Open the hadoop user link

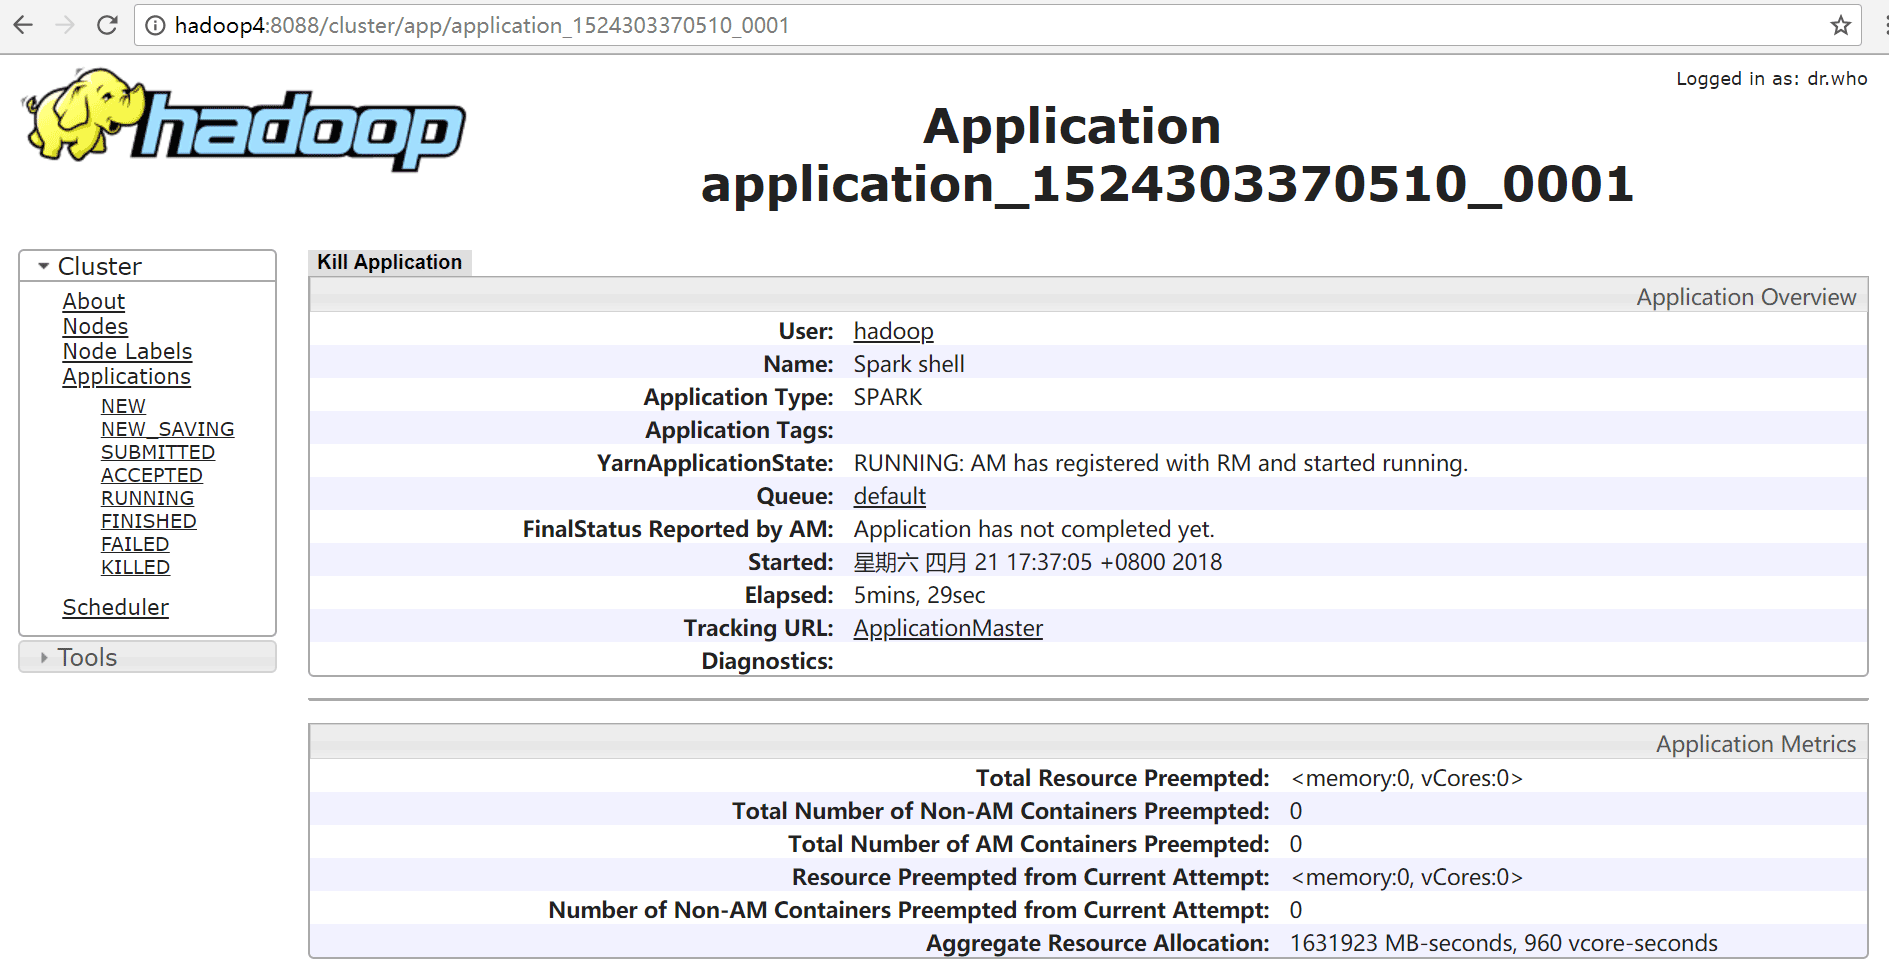point(893,331)
